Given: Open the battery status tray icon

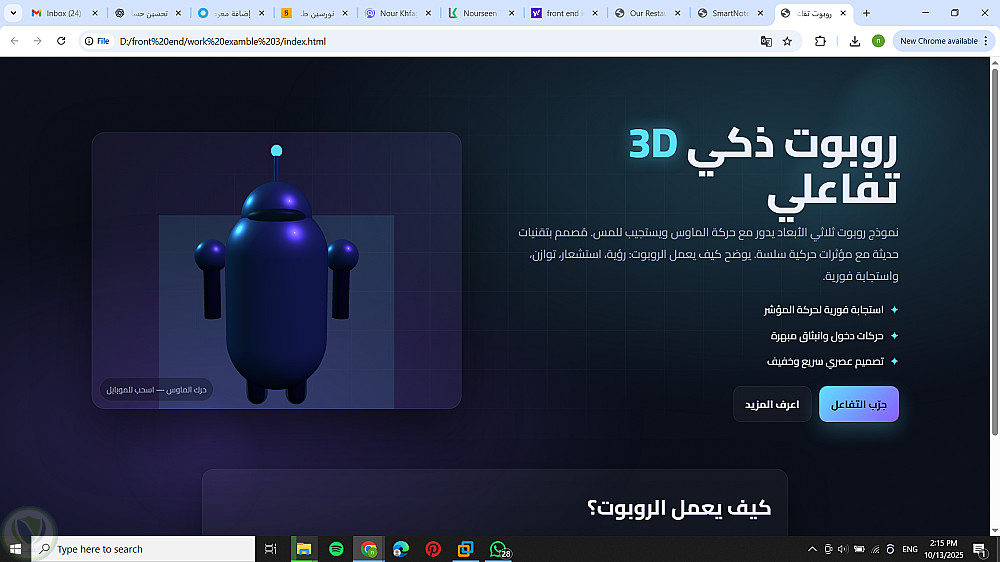Looking at the screenshot, I should [x=859, y=549].
